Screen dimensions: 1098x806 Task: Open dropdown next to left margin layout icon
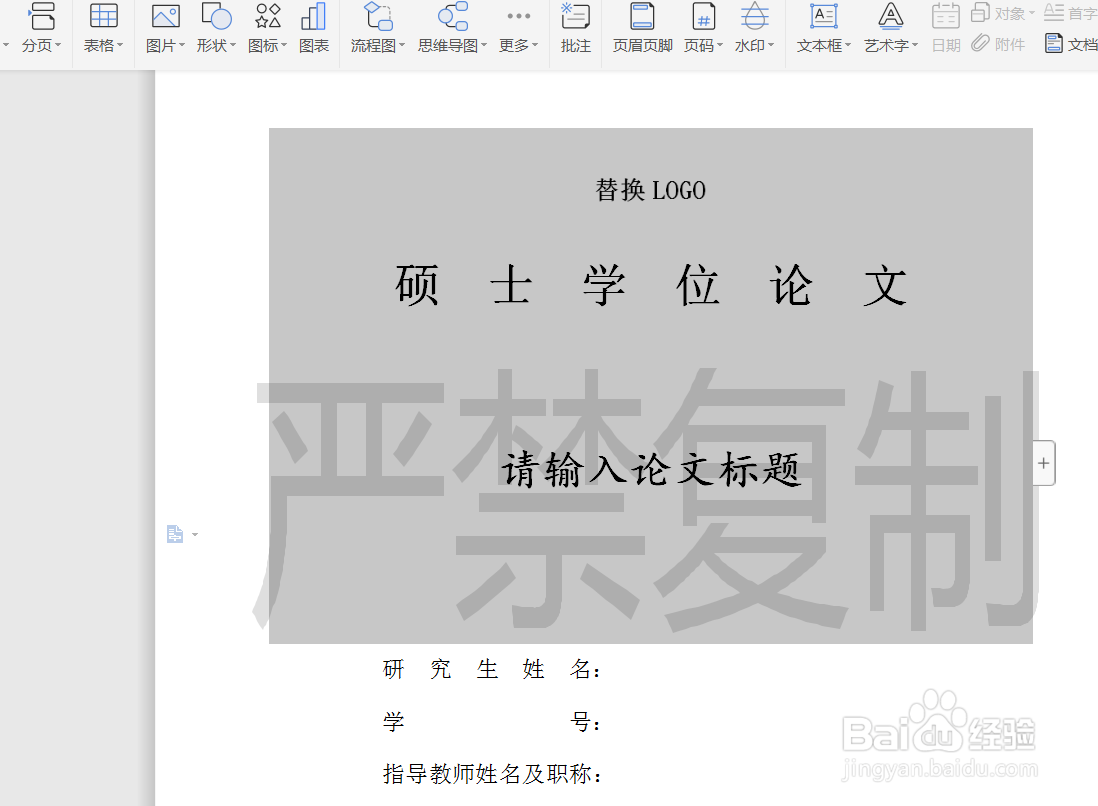pos(195,534)
